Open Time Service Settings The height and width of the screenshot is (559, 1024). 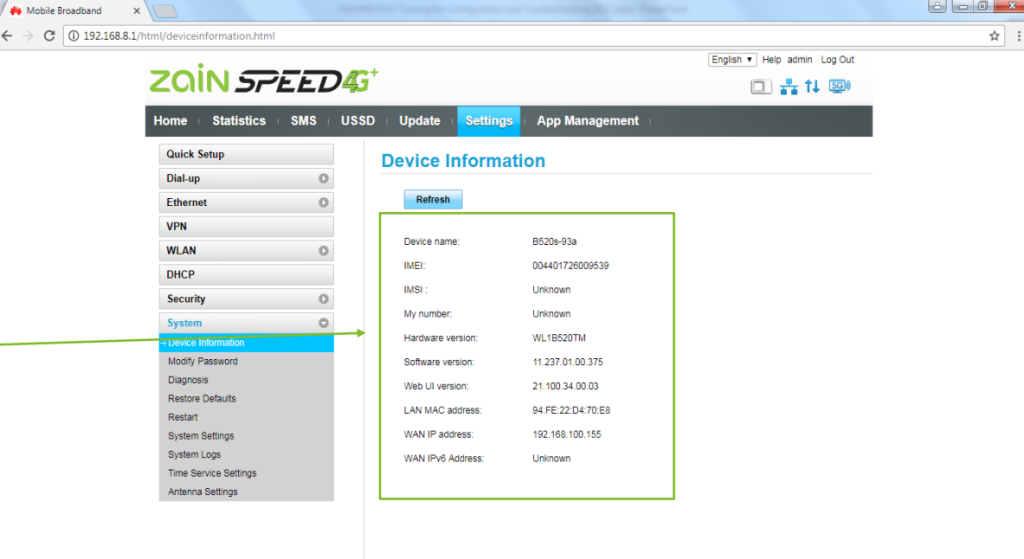pos(212,473)
